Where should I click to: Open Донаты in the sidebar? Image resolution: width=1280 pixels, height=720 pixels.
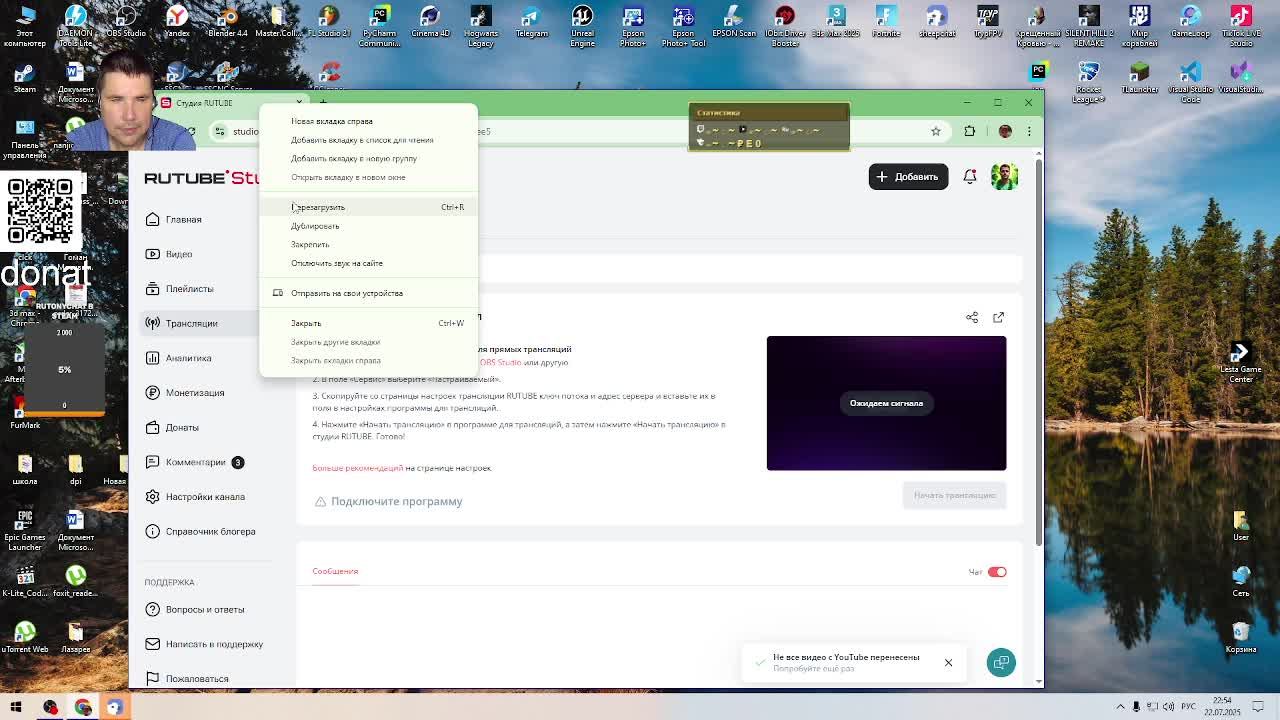point(182,427)
